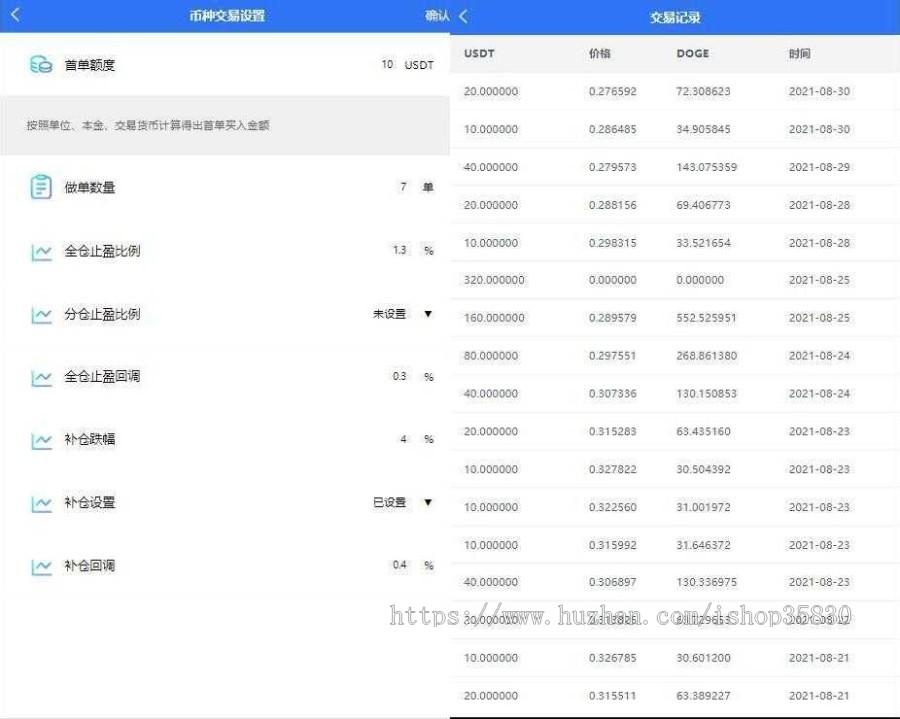This screenshot has width=900, height=719.
Task: Click the USDT column header
Action: coord(479,53)
